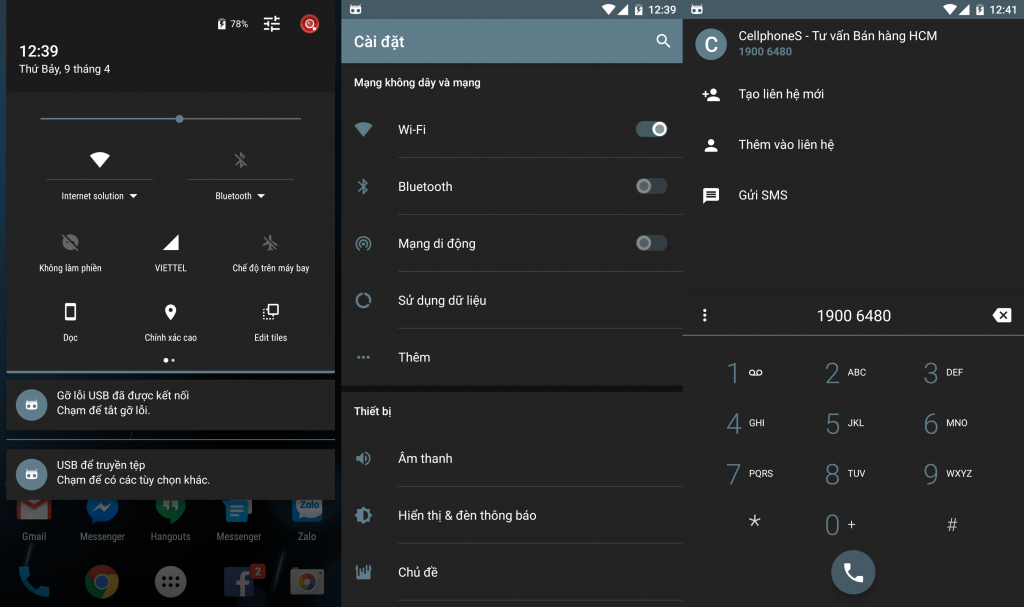Screen dimensions: 1024x607
Task: Tap the green call button
Action: pyautogui.click(x=853, y=572)
